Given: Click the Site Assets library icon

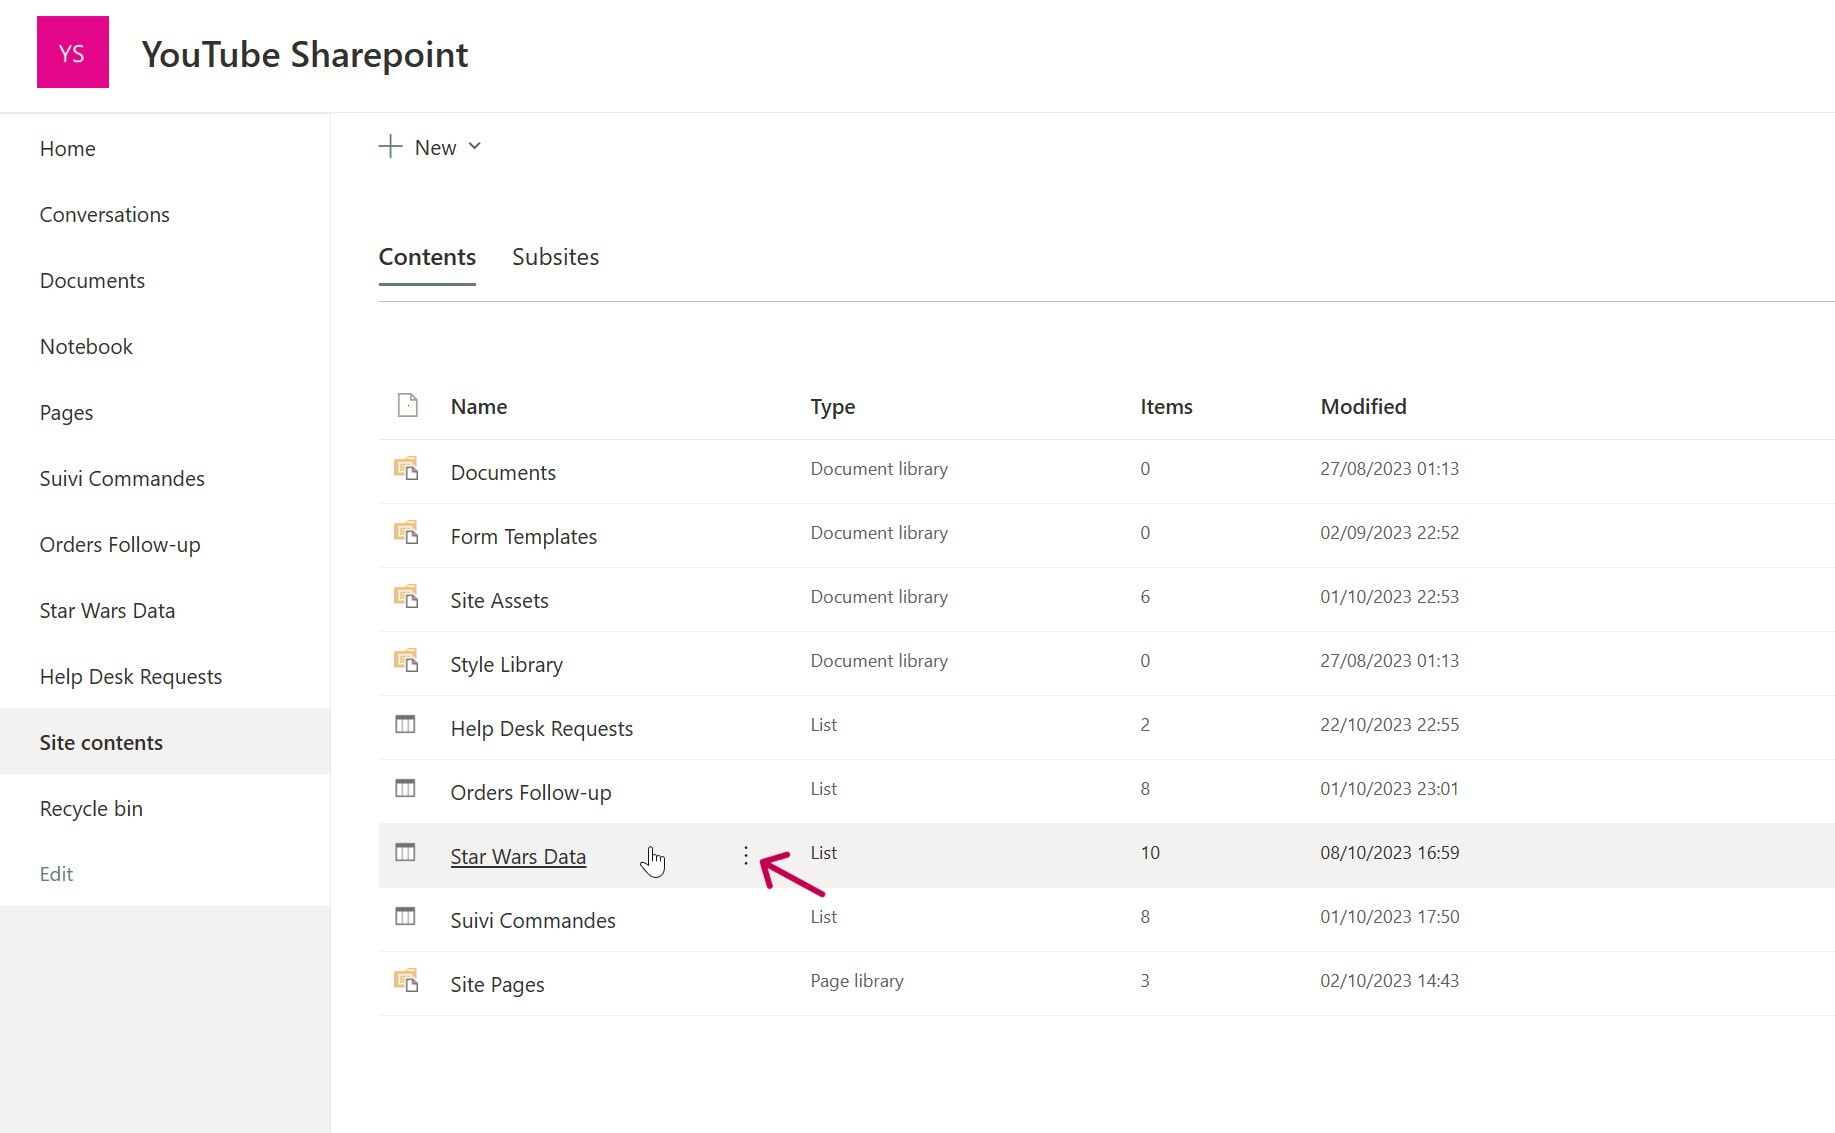Looking at the screenshot, I should (x=405, y=596).
